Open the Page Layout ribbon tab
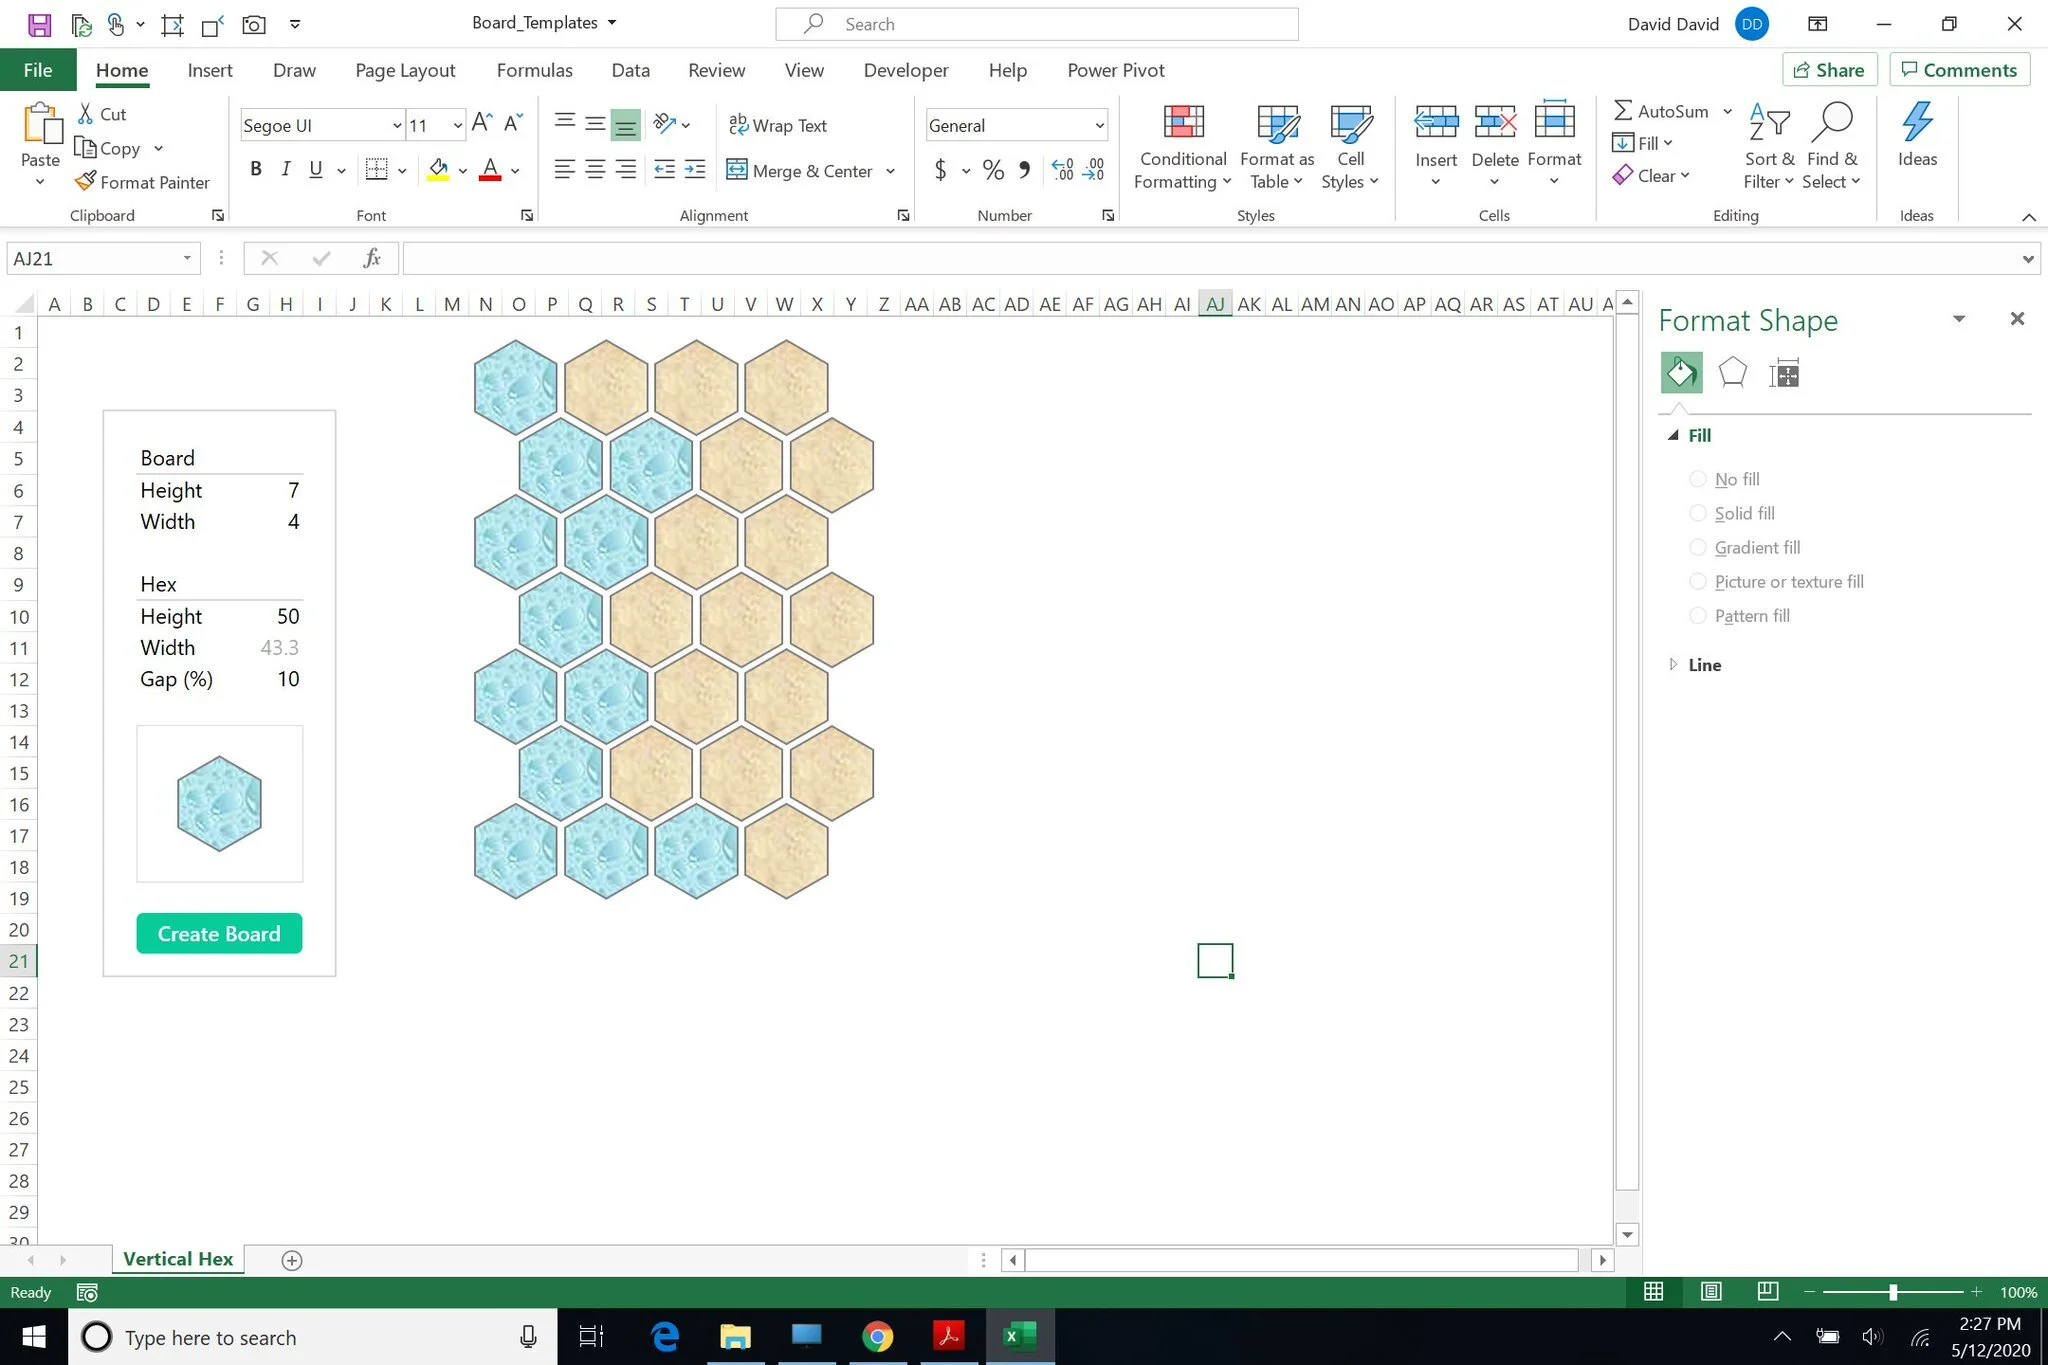Screen dimensions: 2048x1365 click(405, 70)
